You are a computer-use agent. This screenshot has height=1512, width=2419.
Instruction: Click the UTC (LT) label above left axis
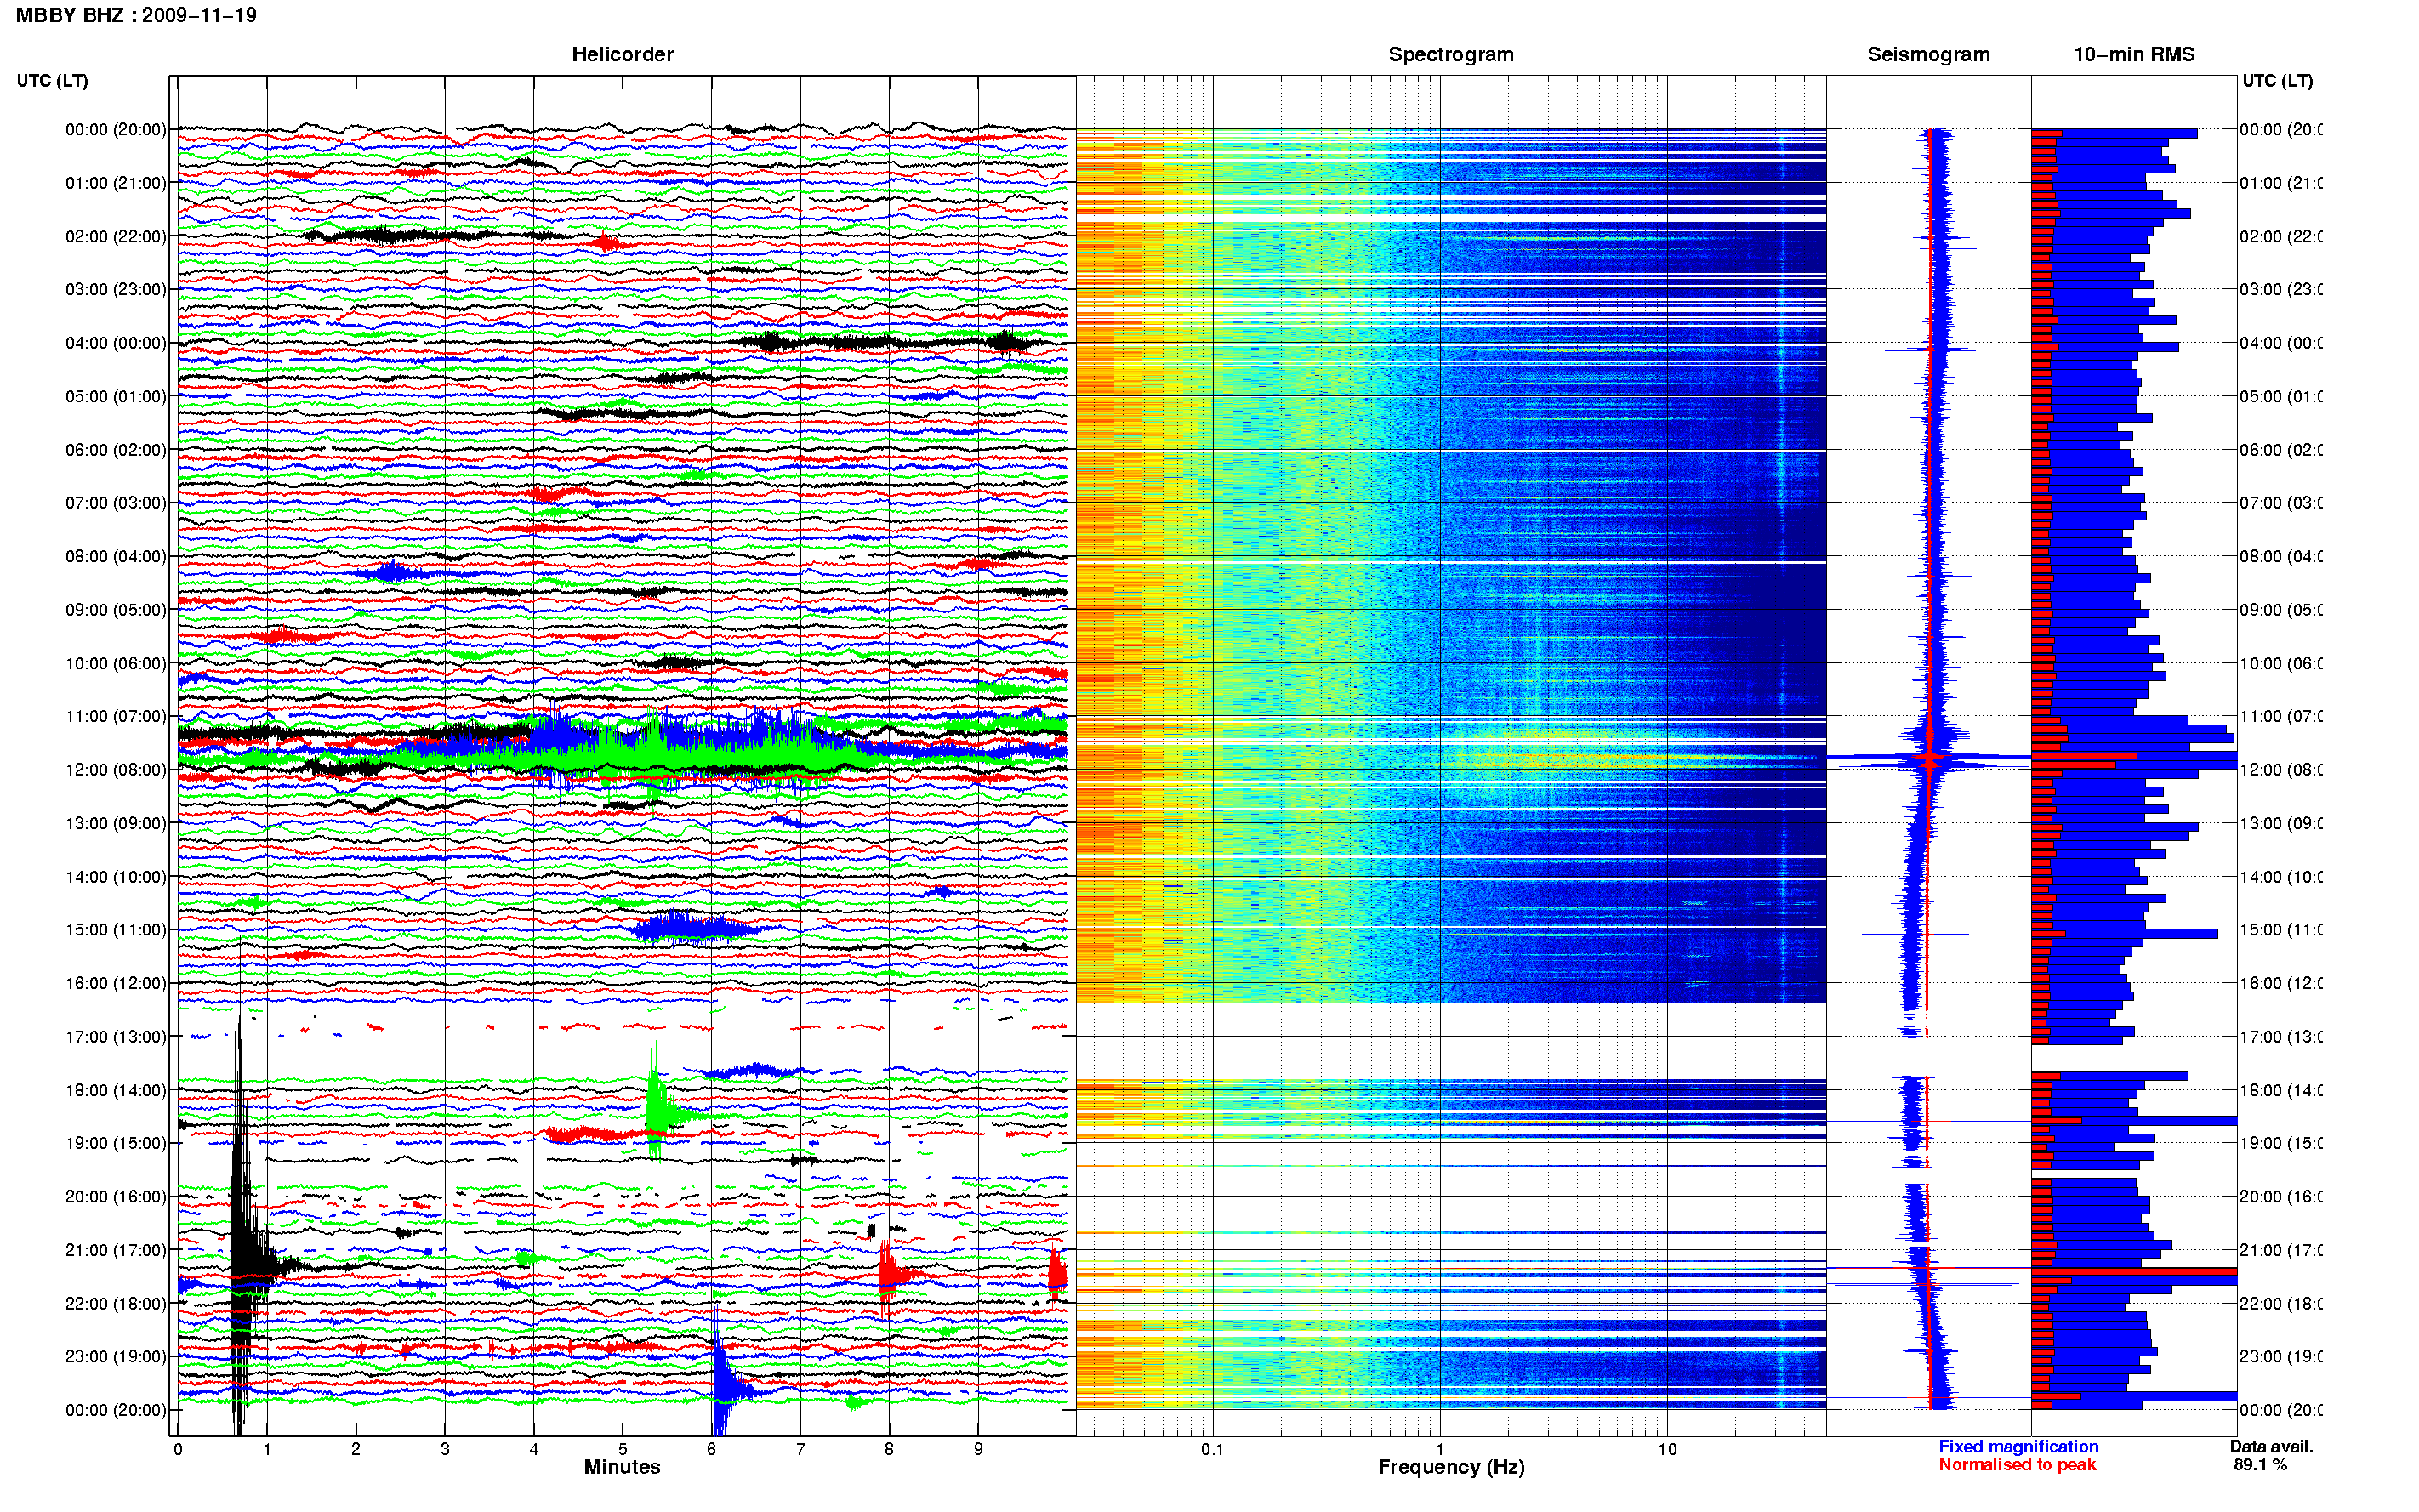pyautogui.click(x=52, y=80)
